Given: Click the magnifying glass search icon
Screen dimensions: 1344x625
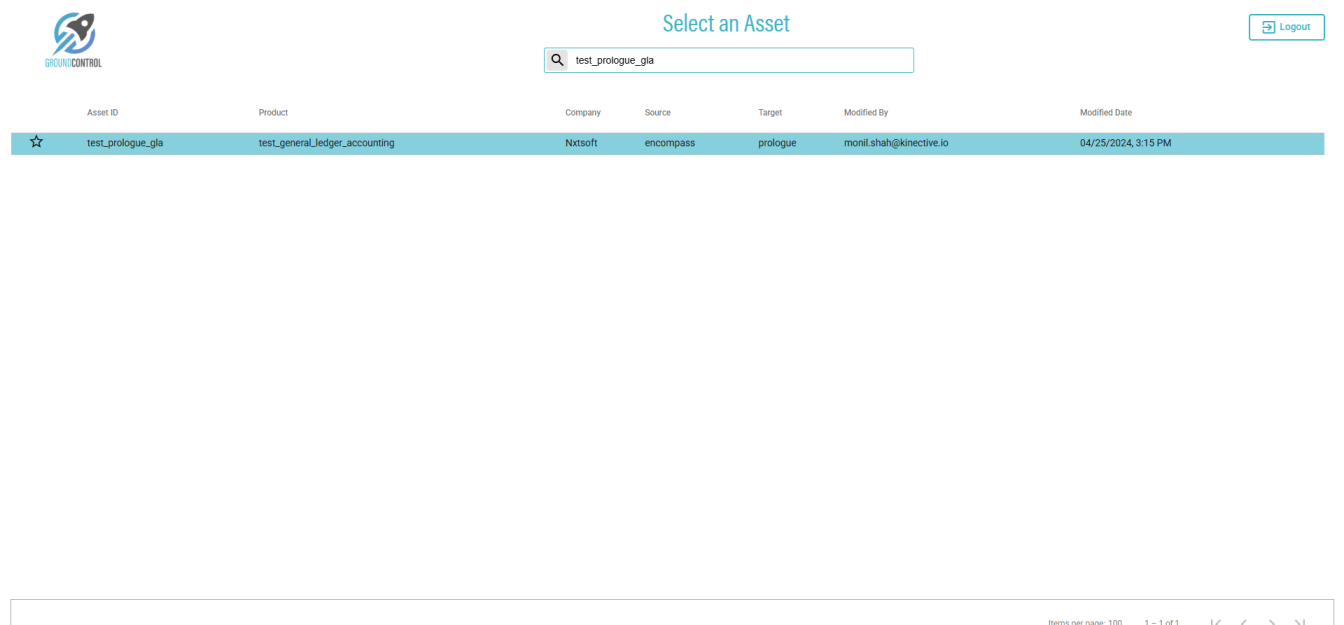Looking at the screenshot, I should pyautogui.click(x=557, y=60).
